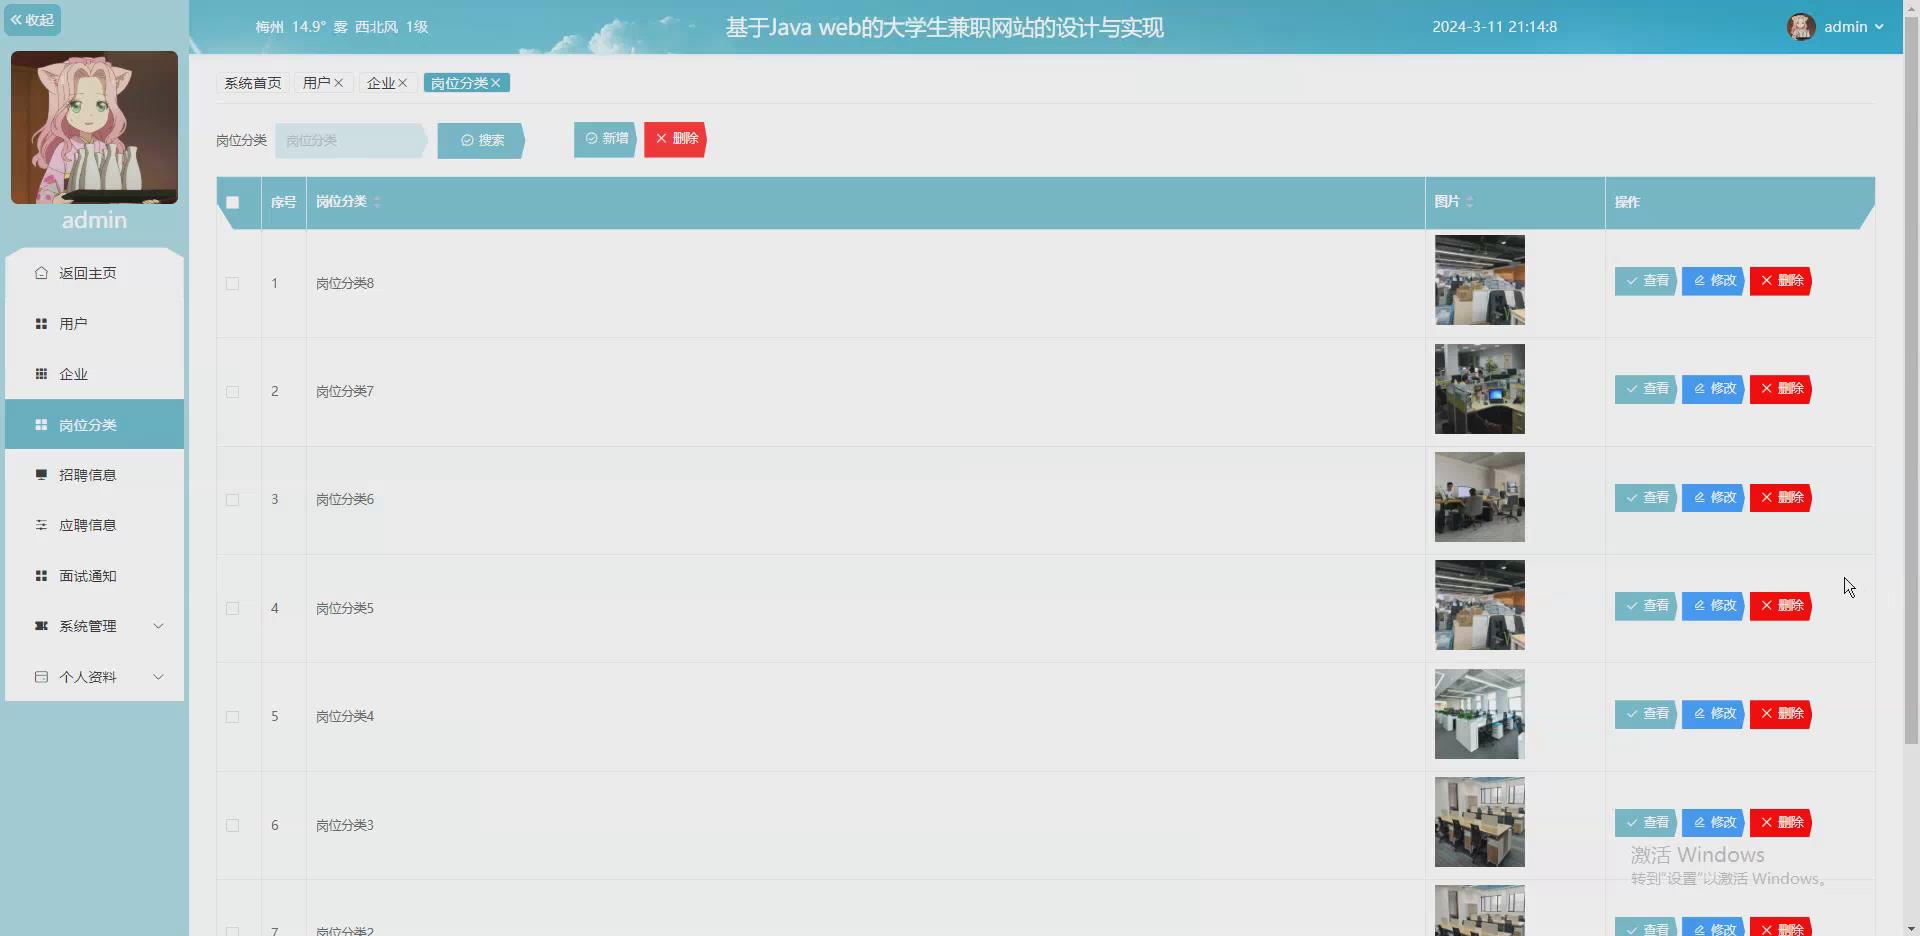Open 应聘信息 in the sidebar

coord(94,525)
